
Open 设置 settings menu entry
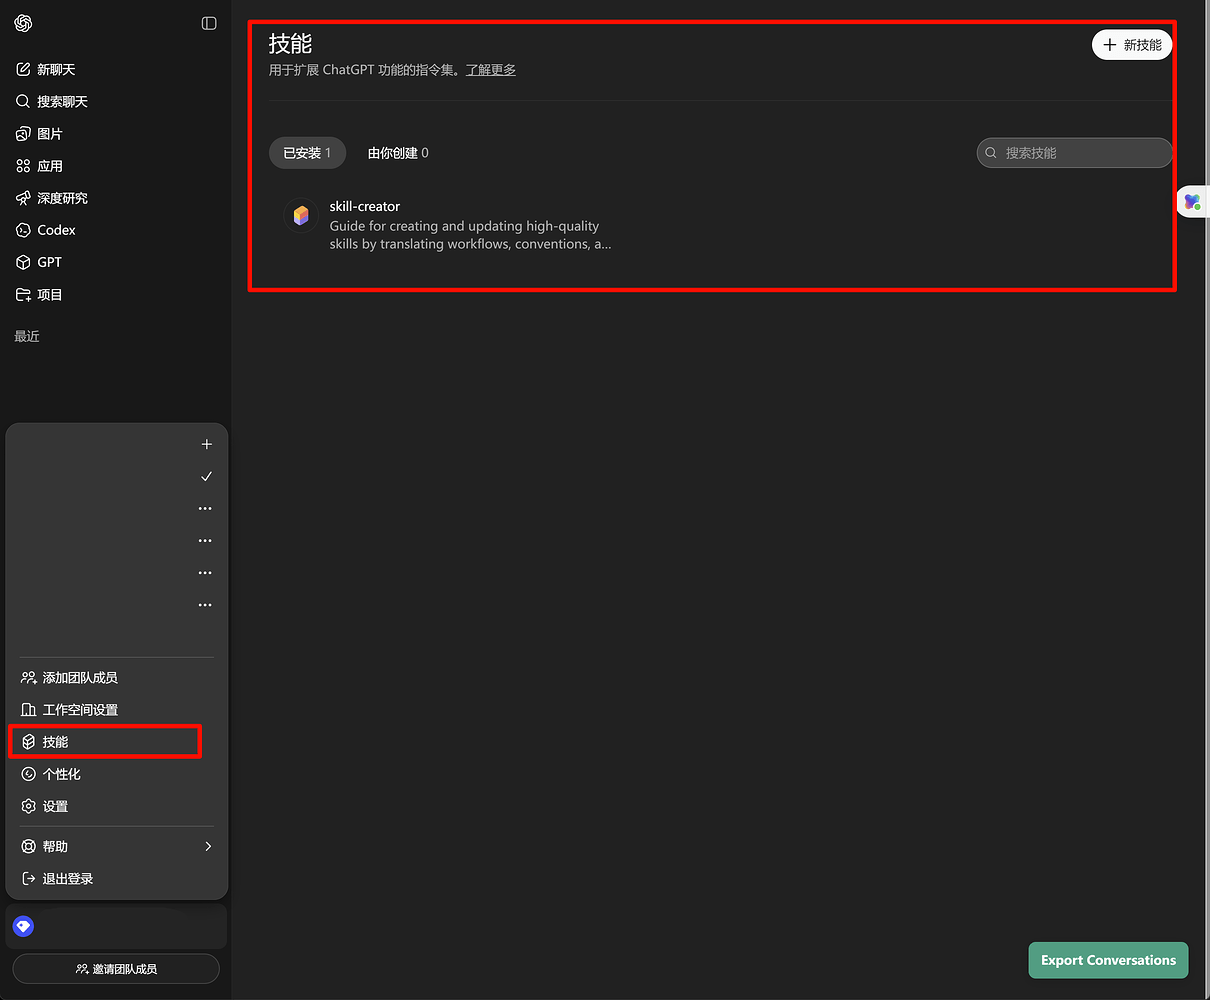coord(116,806)
